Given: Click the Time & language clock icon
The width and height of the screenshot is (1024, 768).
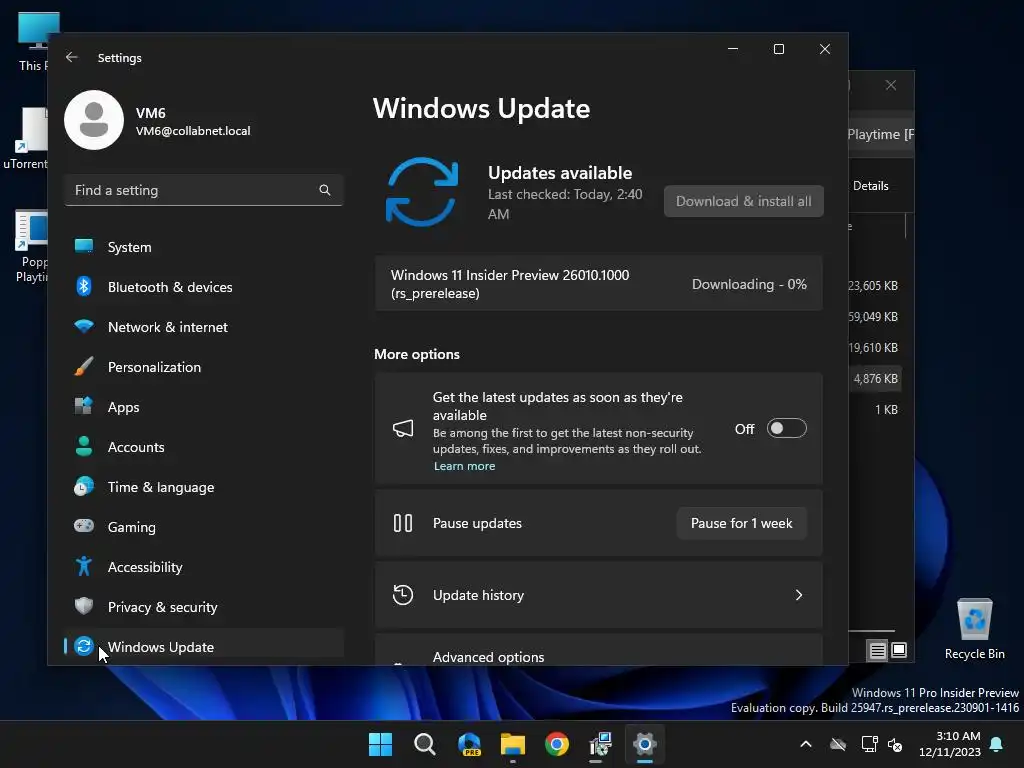Looking at the screenshot, I should point(84,487).
